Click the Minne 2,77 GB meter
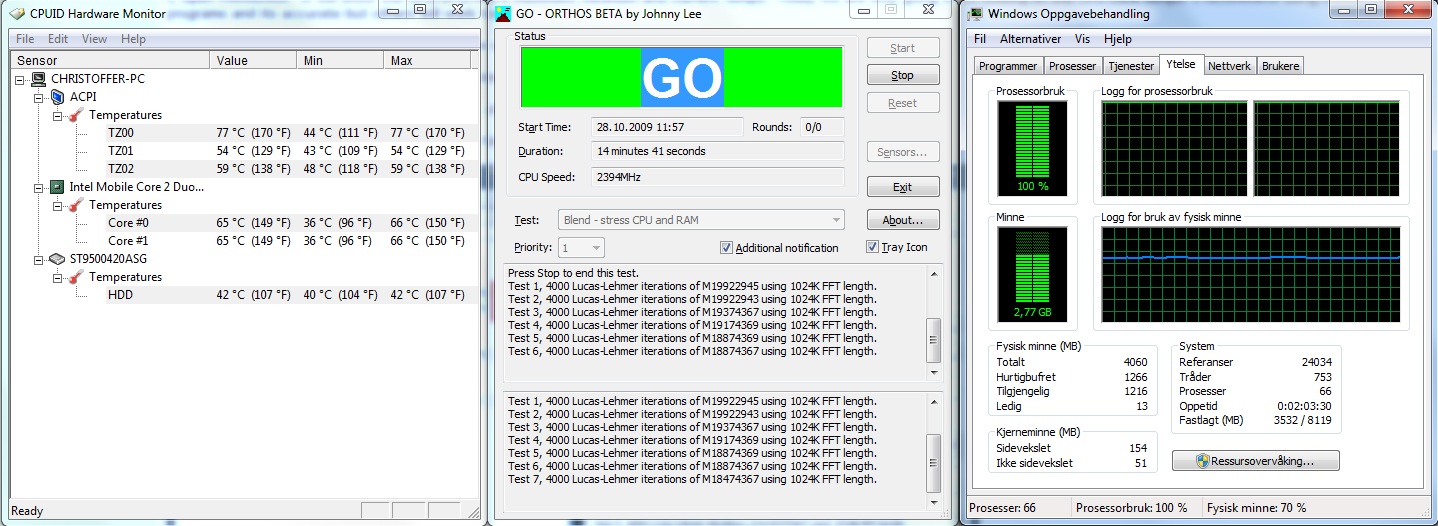Screen dimensions: 1438x526 pos(1032,275)
